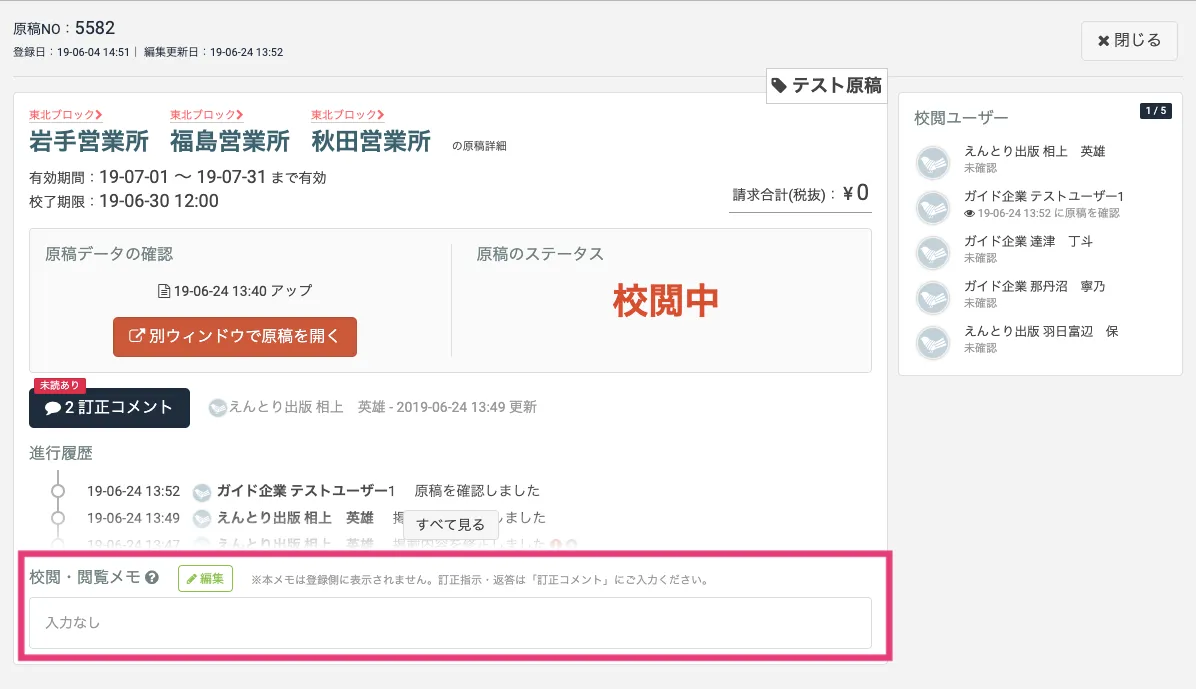
Task: Select the 岩手営業所 heading
Action: [x=89, y=141]
